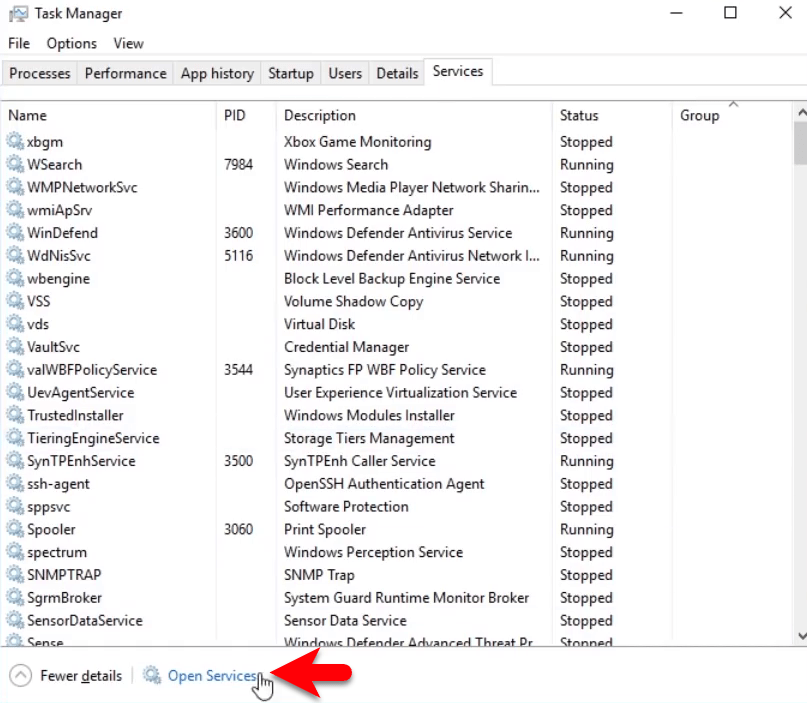Select Storage Tiers Management description

[x=369, y=438]
